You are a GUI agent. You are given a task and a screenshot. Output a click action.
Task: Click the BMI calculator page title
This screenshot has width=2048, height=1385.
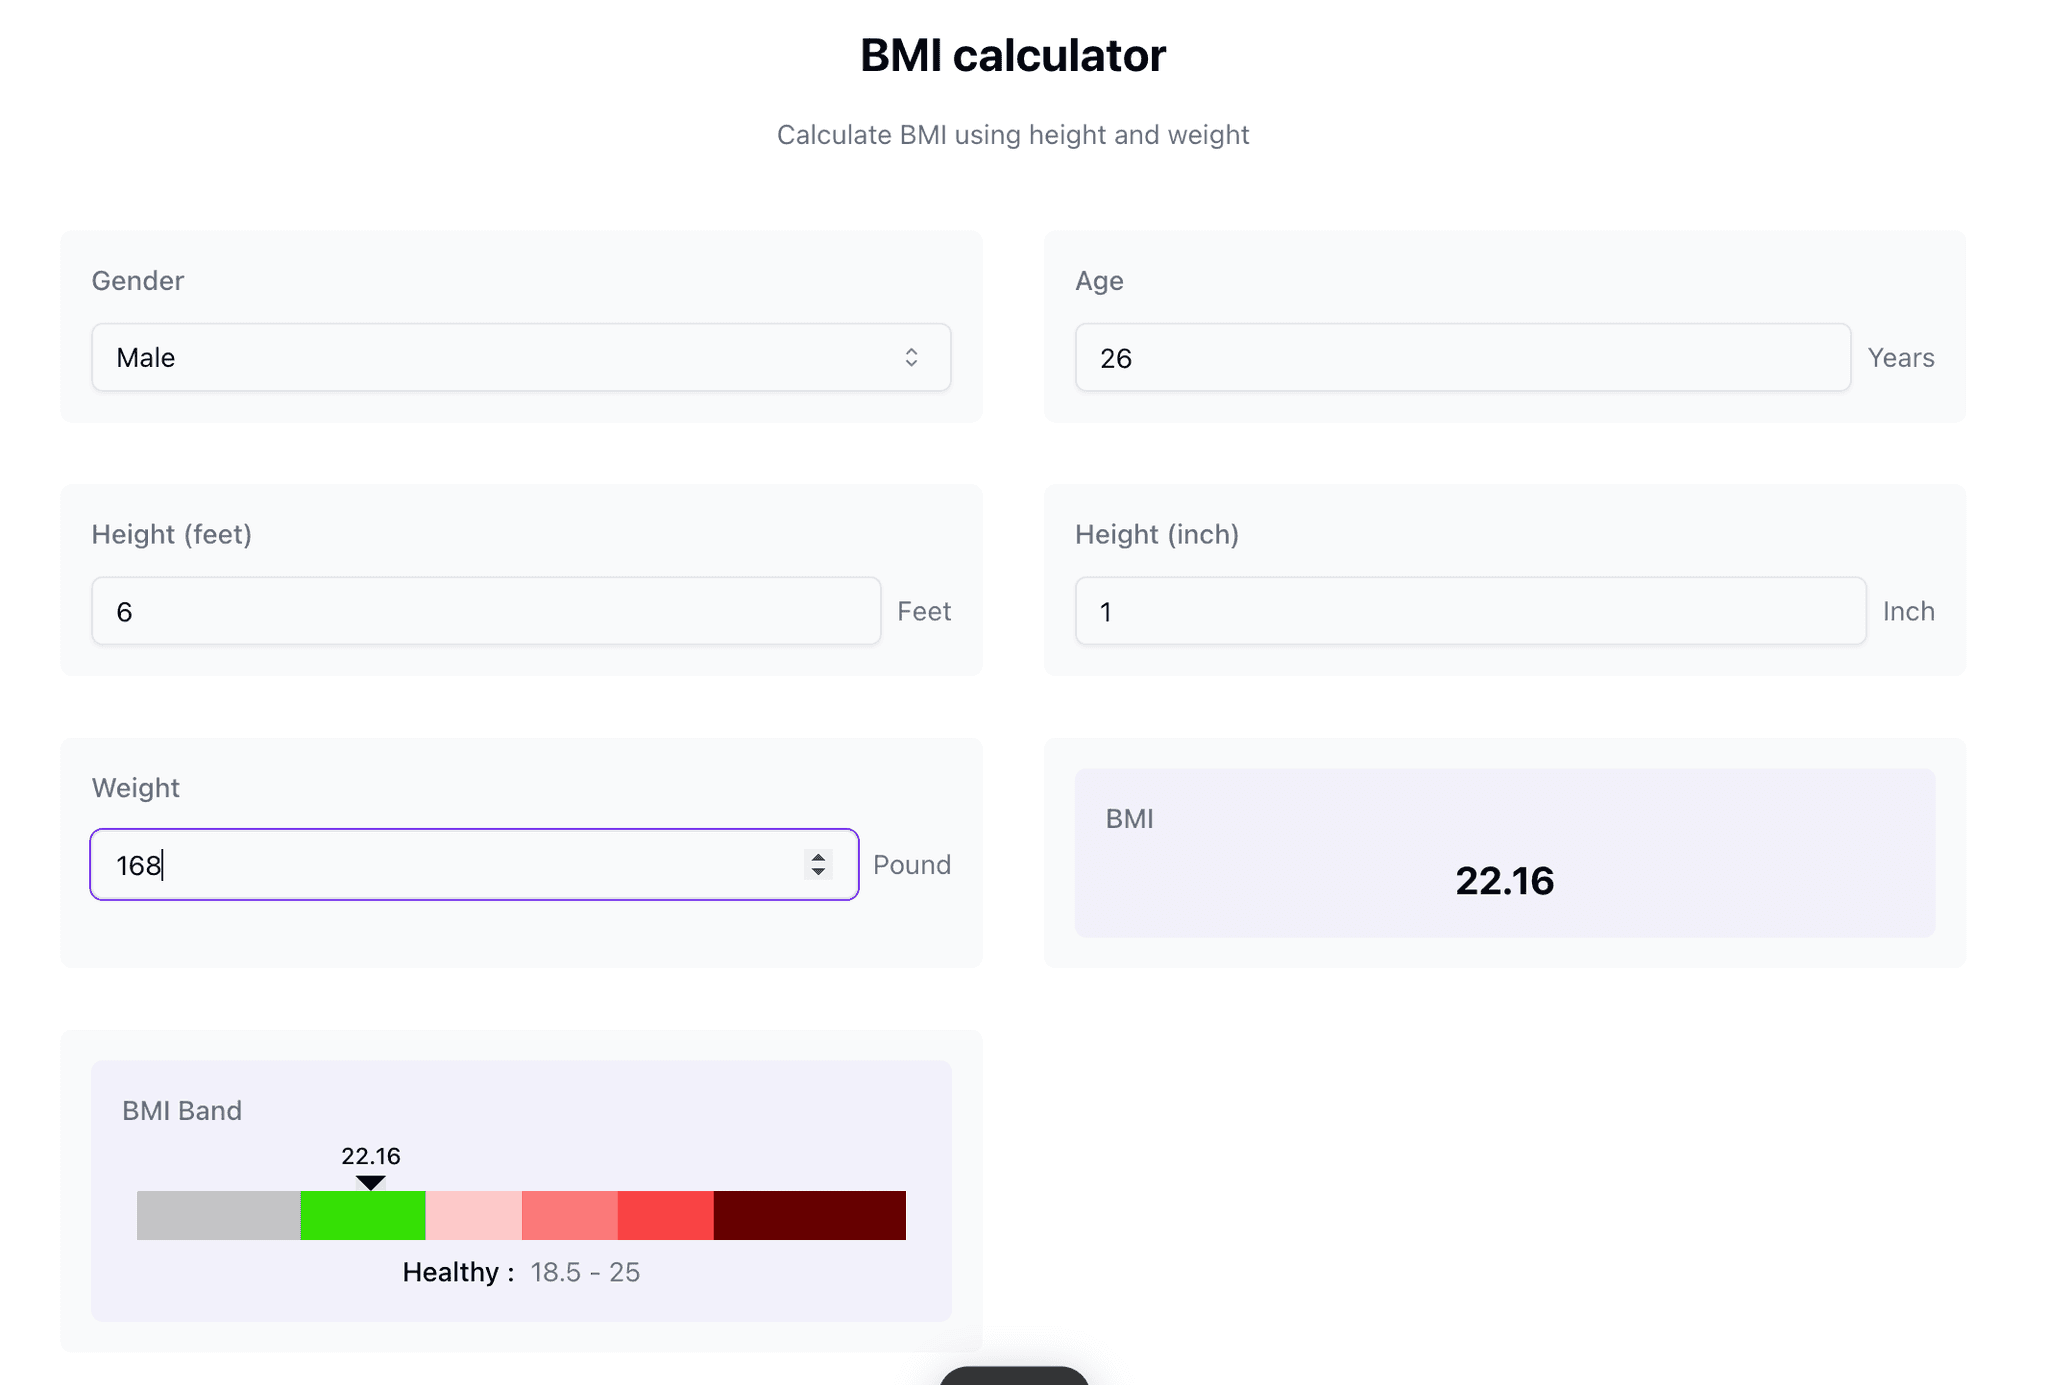pyautogui.click(x=1012, y=55)
